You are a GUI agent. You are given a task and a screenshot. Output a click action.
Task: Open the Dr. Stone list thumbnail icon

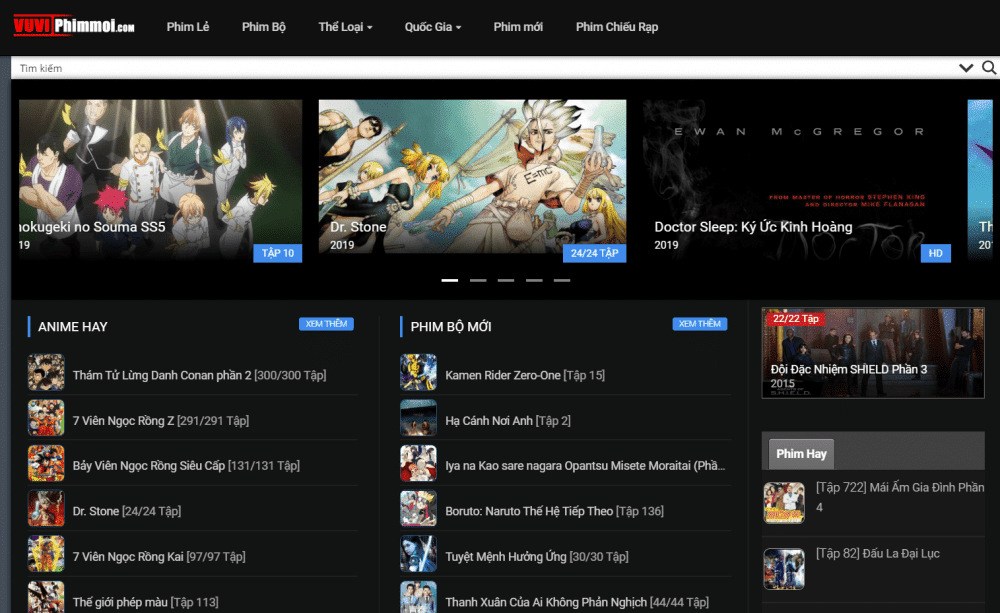46,509
